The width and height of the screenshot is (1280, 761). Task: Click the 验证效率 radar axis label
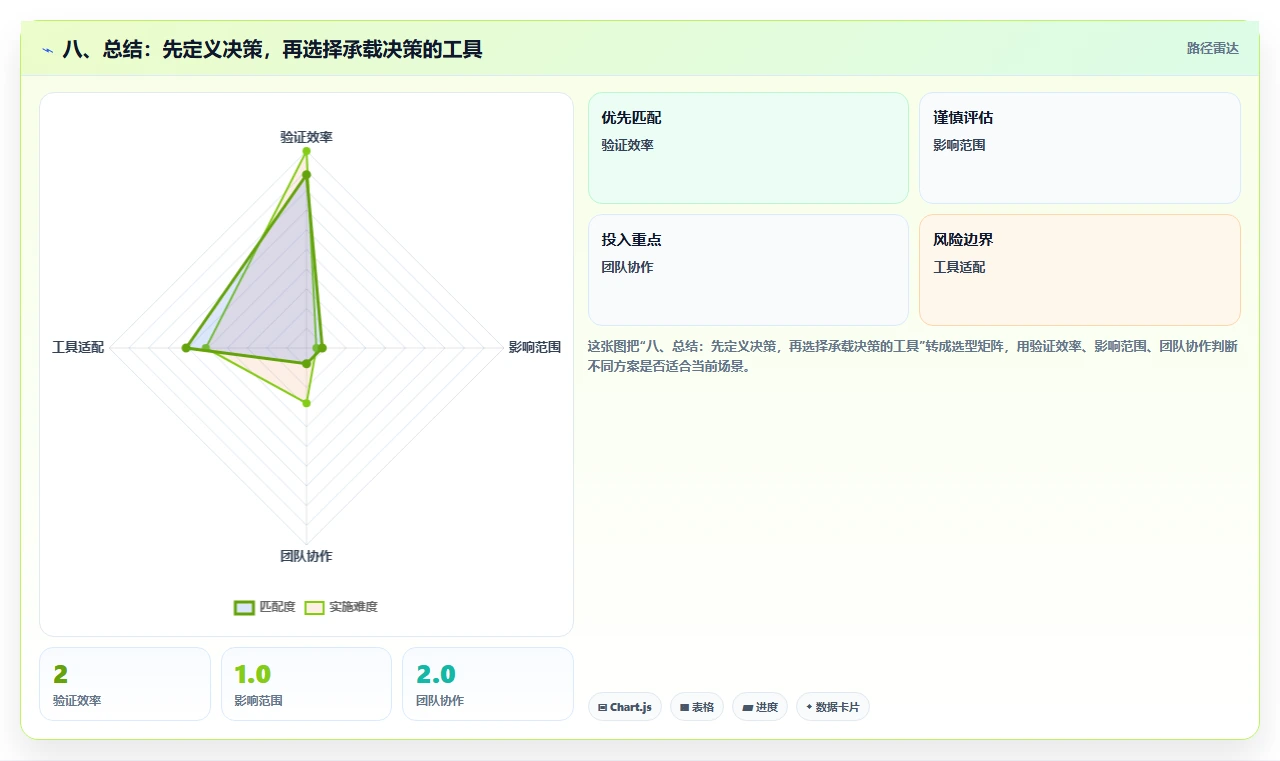[x=306, y=137]
